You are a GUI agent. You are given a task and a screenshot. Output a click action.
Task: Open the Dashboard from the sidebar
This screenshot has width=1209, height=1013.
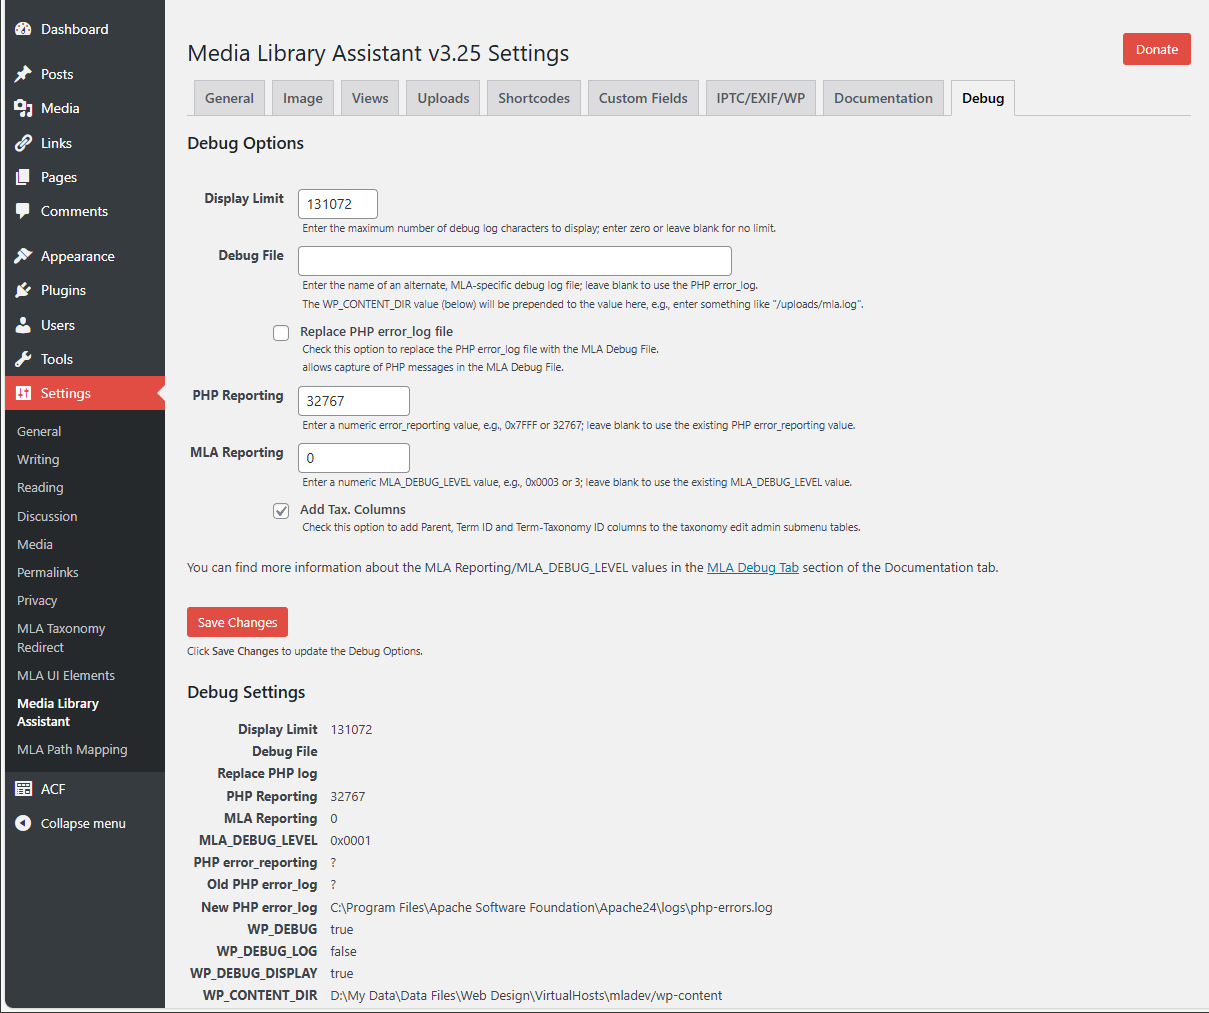(x=23, y=28)
